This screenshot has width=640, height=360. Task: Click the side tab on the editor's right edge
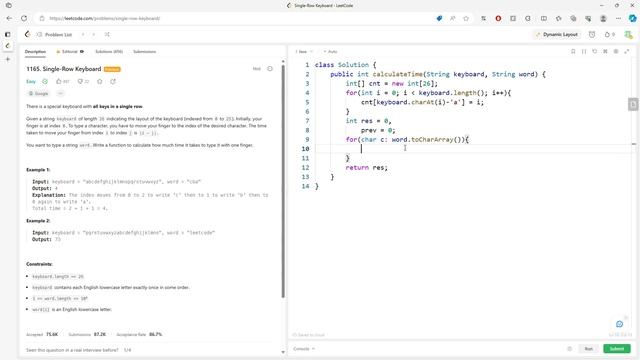[x=633, y=104]
